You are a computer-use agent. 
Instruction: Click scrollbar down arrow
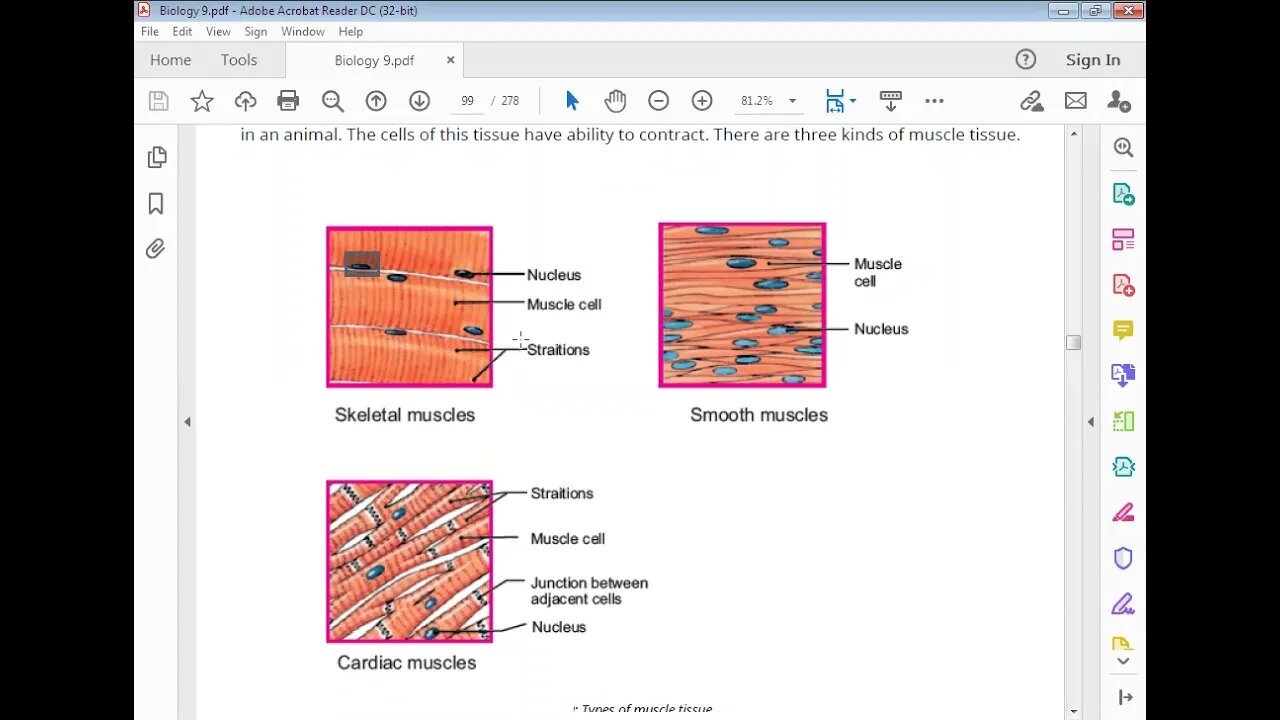tap(1074, 711)
